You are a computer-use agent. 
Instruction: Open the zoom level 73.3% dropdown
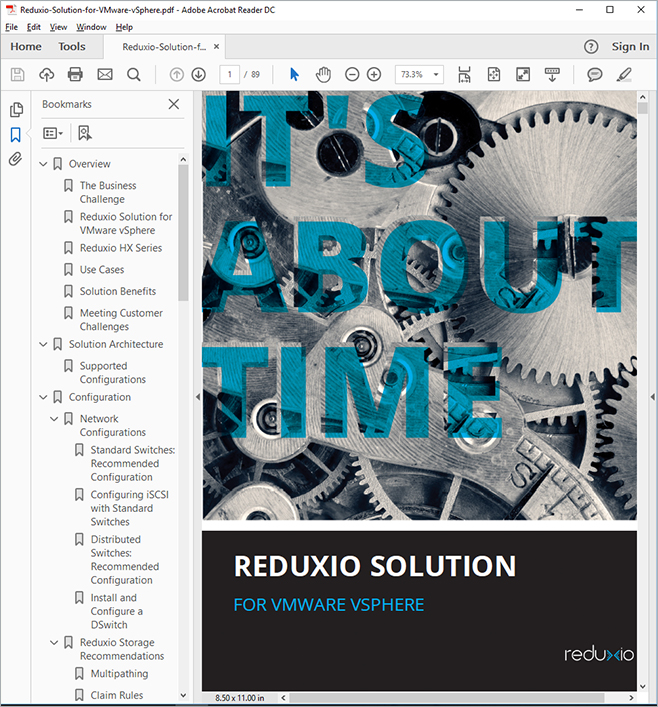(436, 74)
